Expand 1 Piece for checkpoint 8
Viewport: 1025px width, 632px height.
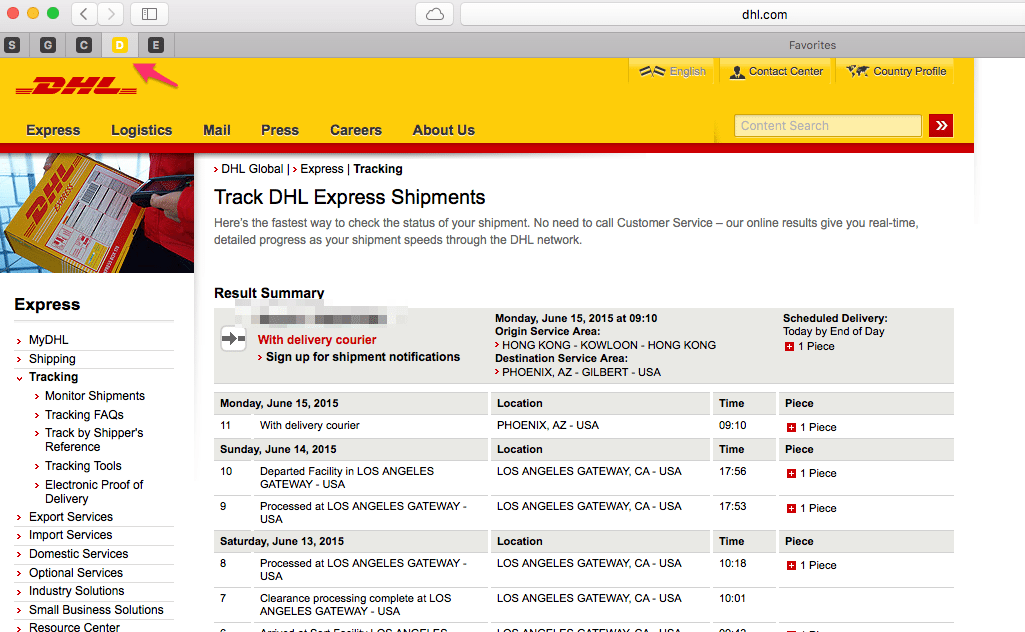792,565
